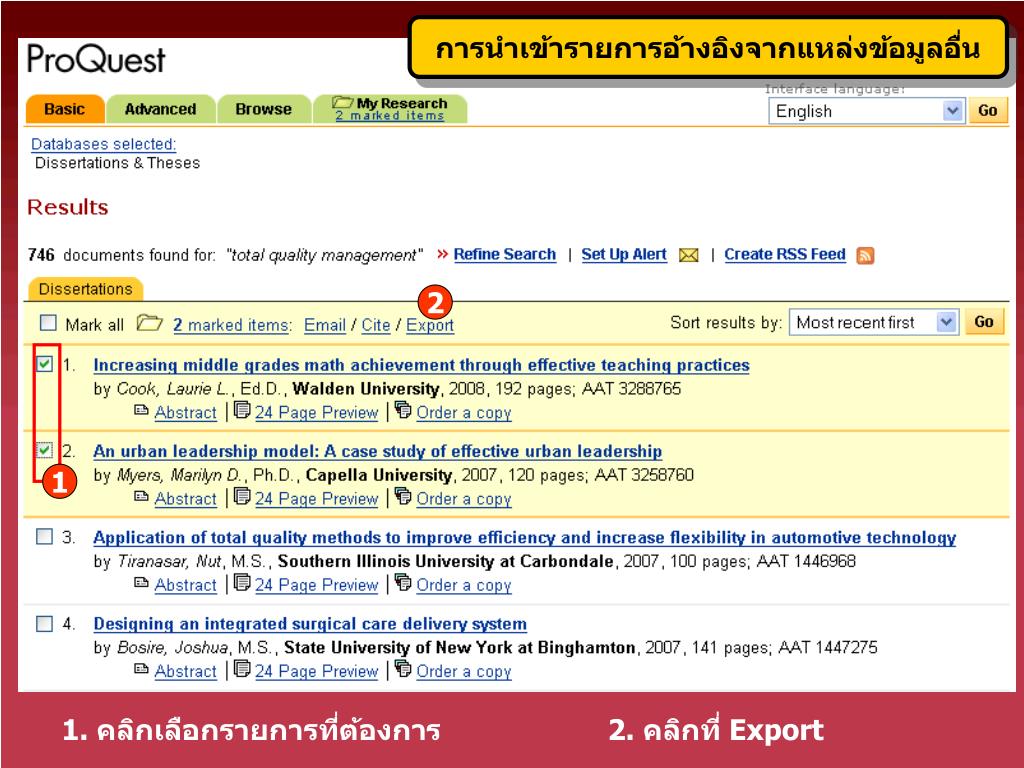1024x768 pixels.
Task: Click Go button next to interface language
Action: point(987,110)
